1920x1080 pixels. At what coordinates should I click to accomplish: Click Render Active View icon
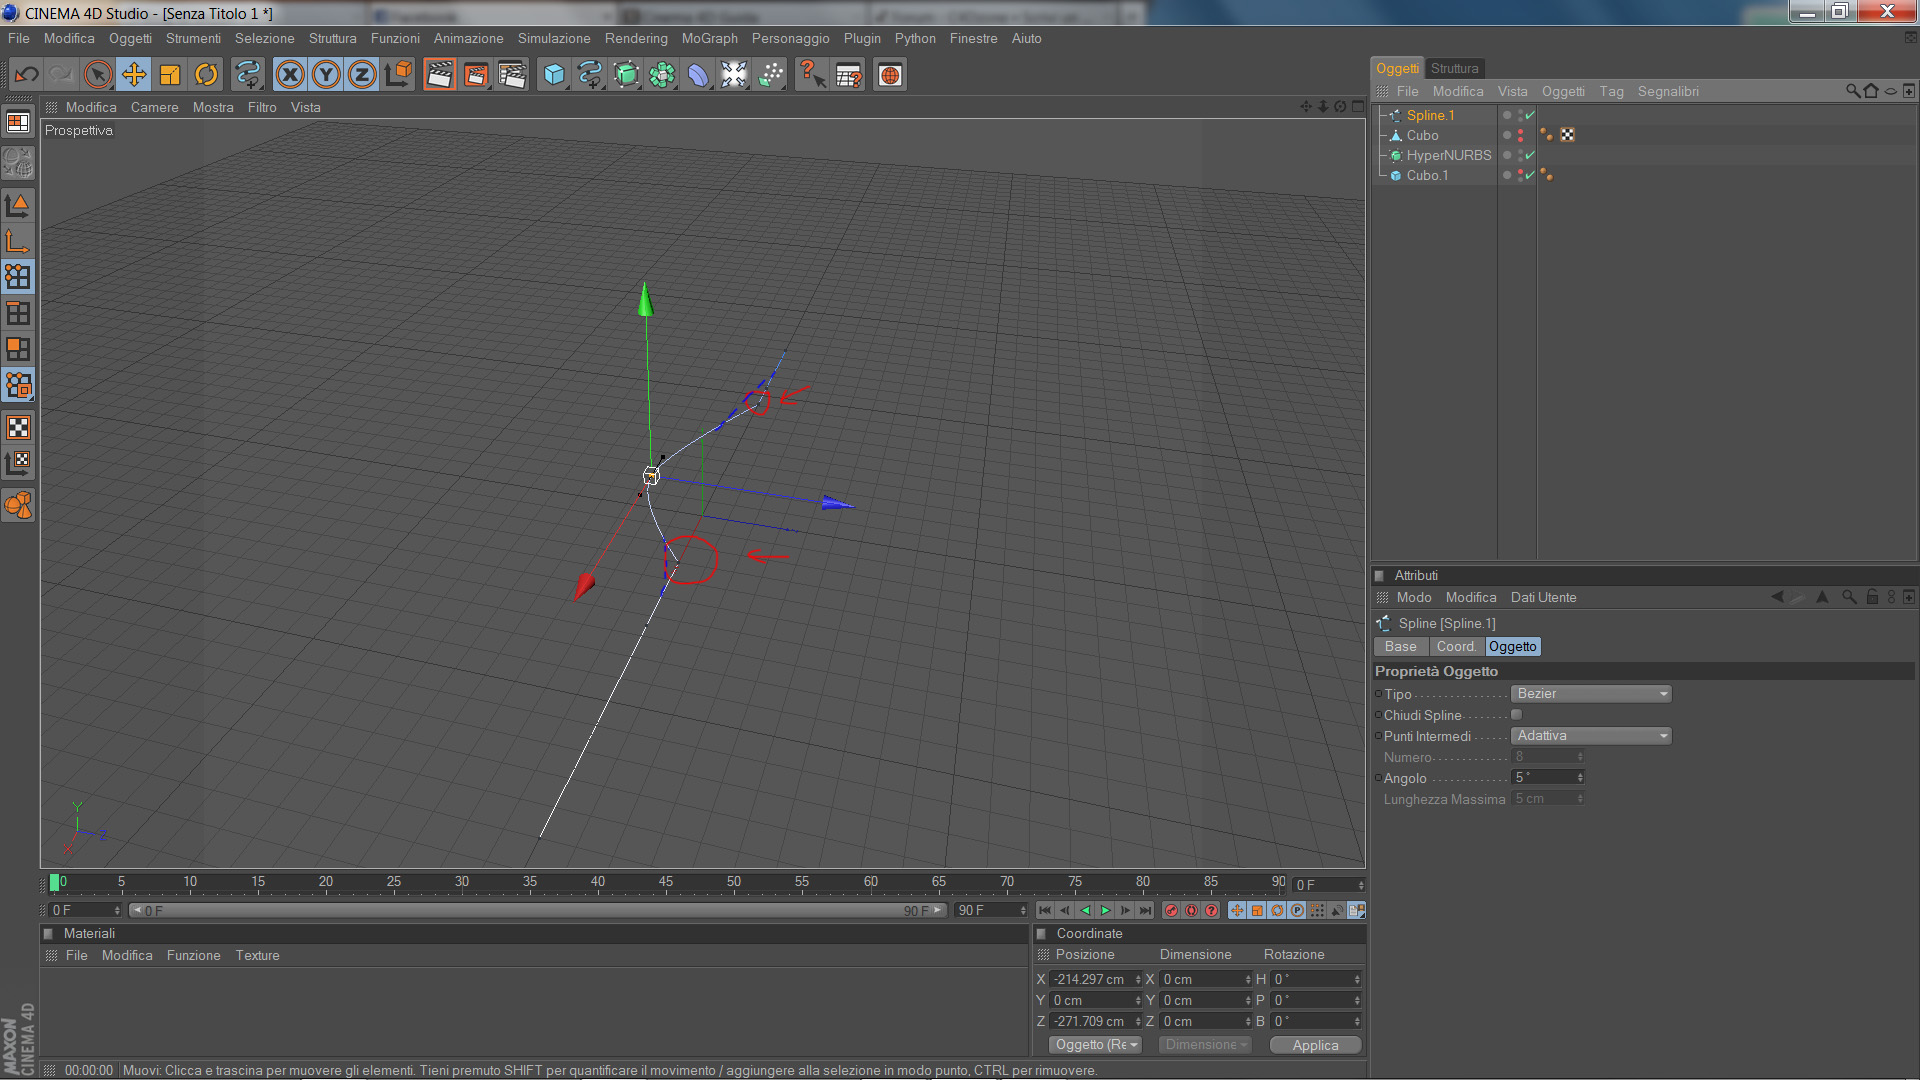[x=439, y=75]
